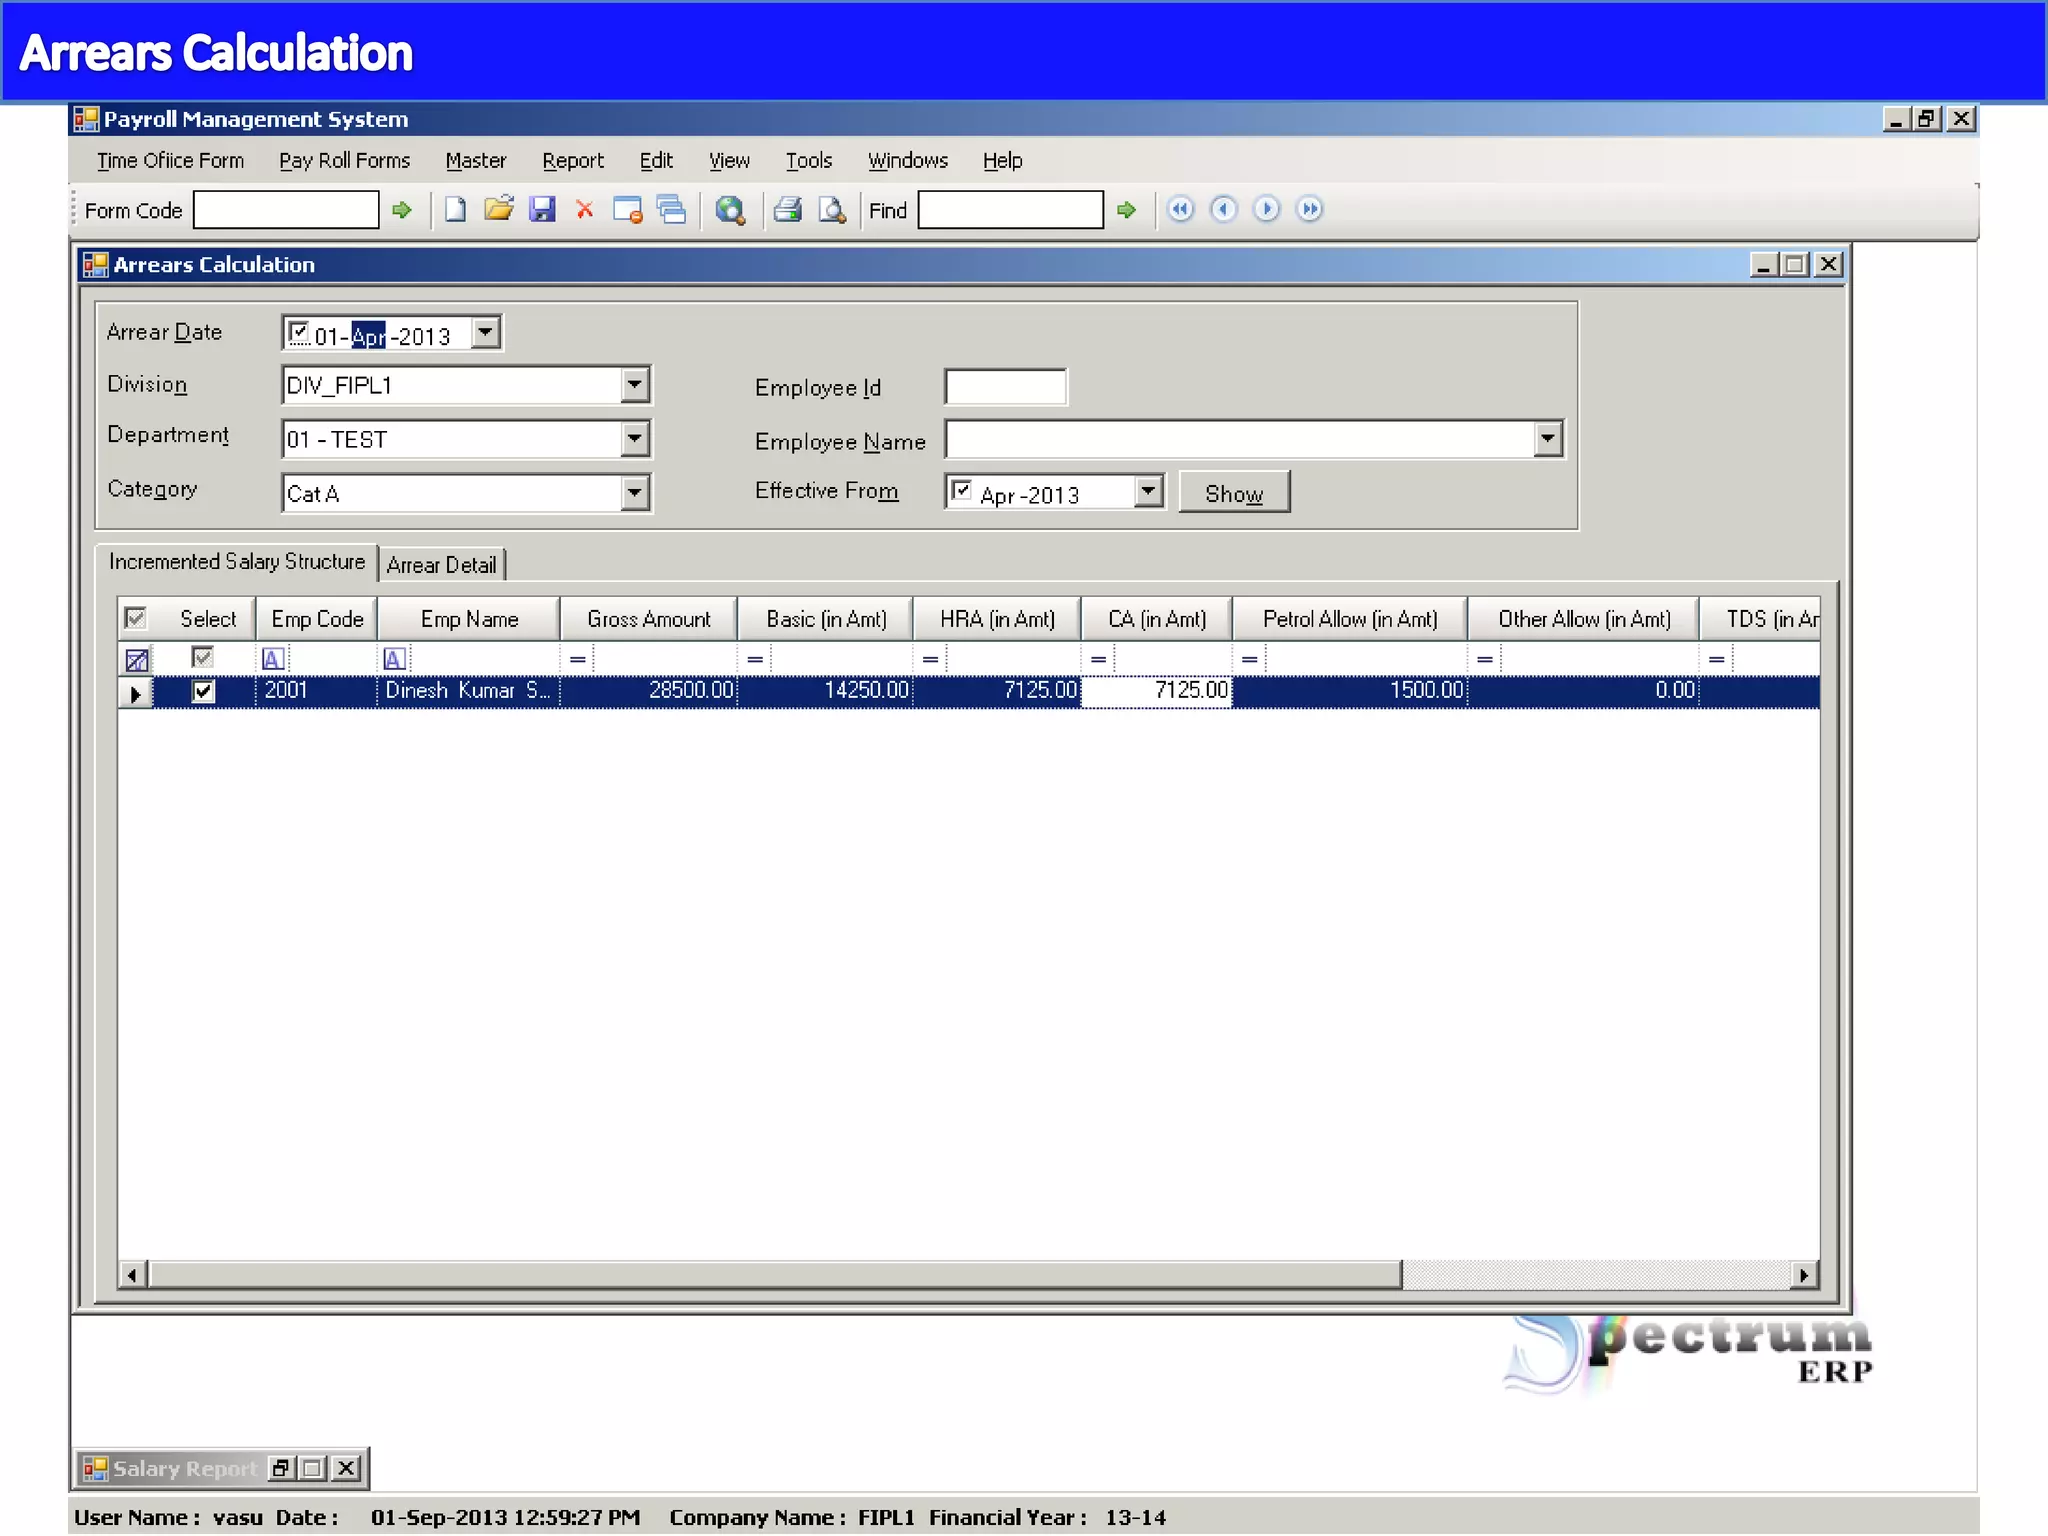This screenshot has height=1536, width=2048.
Task: Expand the Employee Name dropdown
Action: click(1547, 439)
